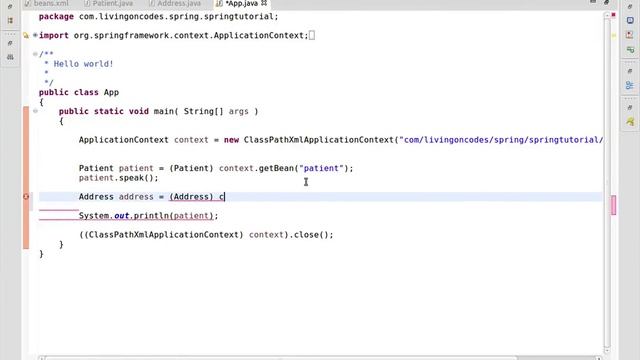Click the String[] type in main signature
The image size is (640, 360).
pos(203,111)
